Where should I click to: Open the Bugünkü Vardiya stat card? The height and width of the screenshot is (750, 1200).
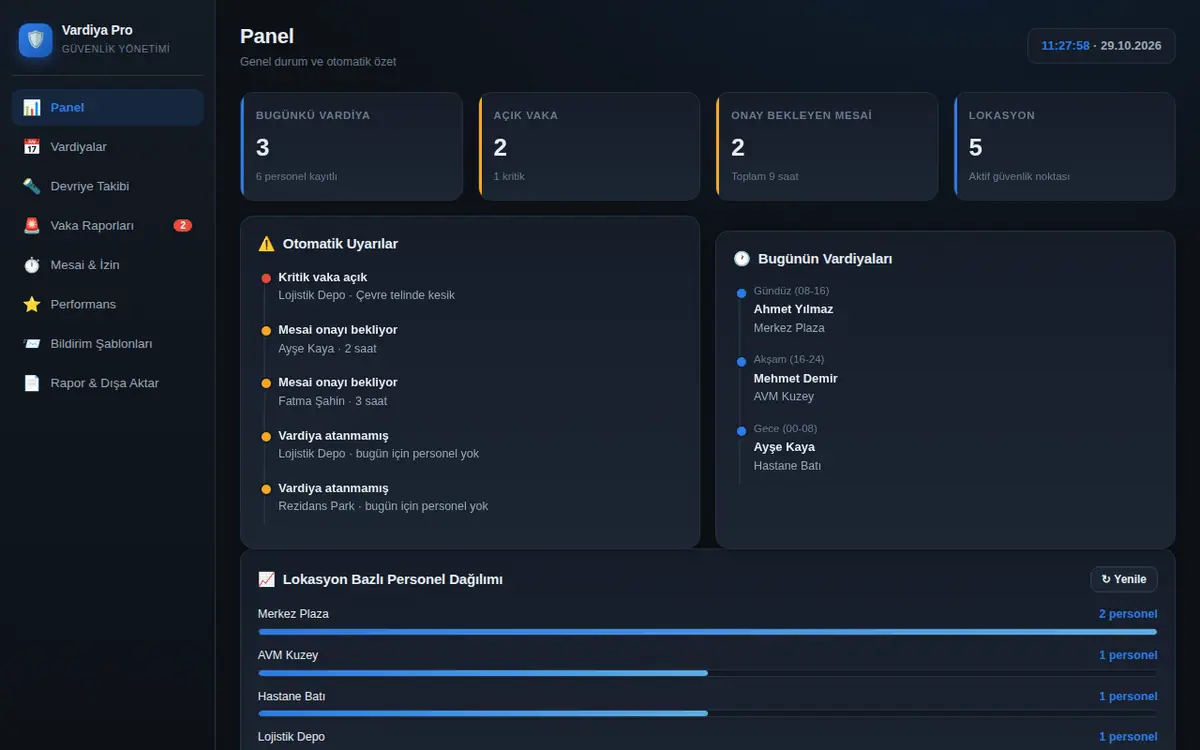(351, 146)
